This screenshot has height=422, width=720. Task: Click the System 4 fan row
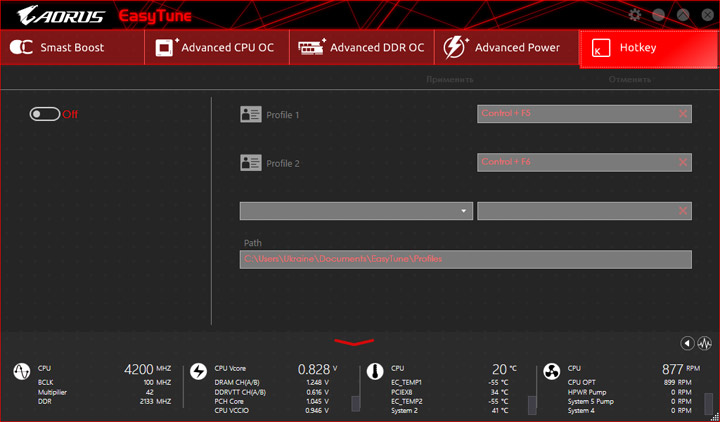coord(629,411)
